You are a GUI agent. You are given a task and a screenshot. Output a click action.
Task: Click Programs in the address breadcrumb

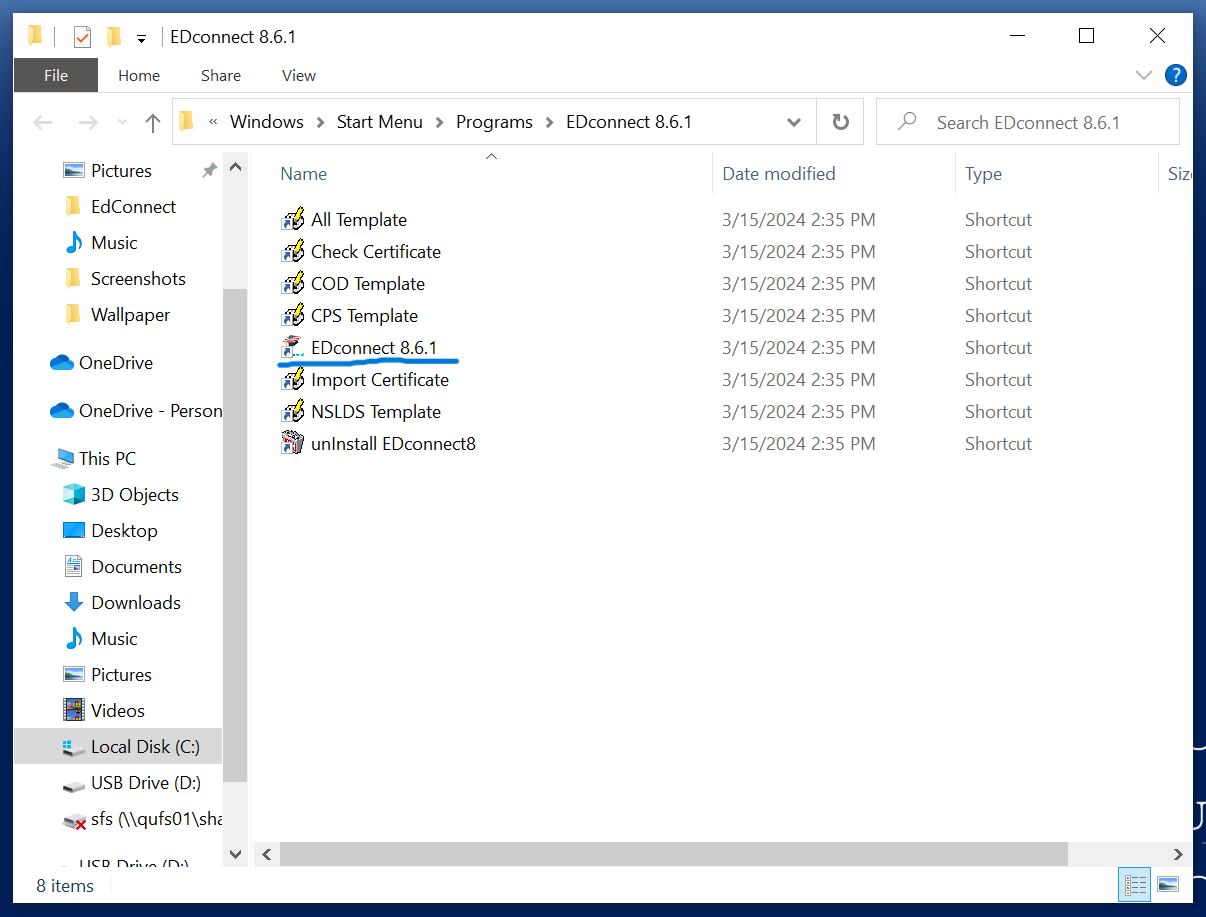coord(494,122)
